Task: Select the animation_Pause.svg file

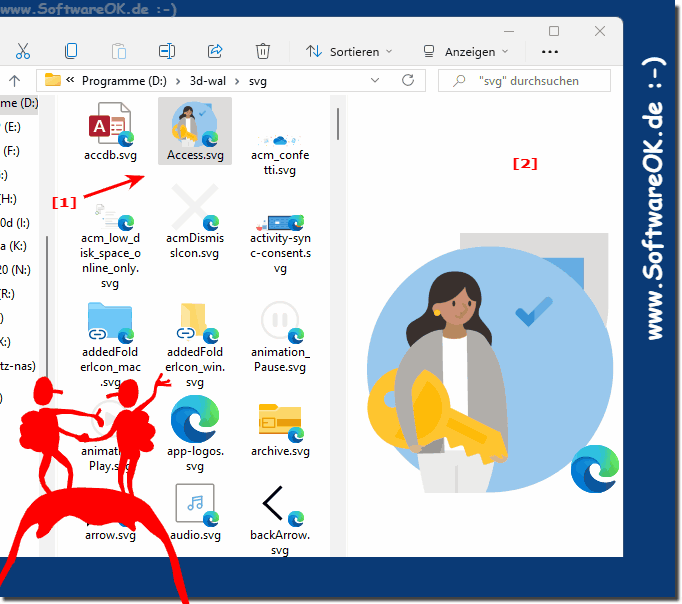Action: tap(280, 337)
